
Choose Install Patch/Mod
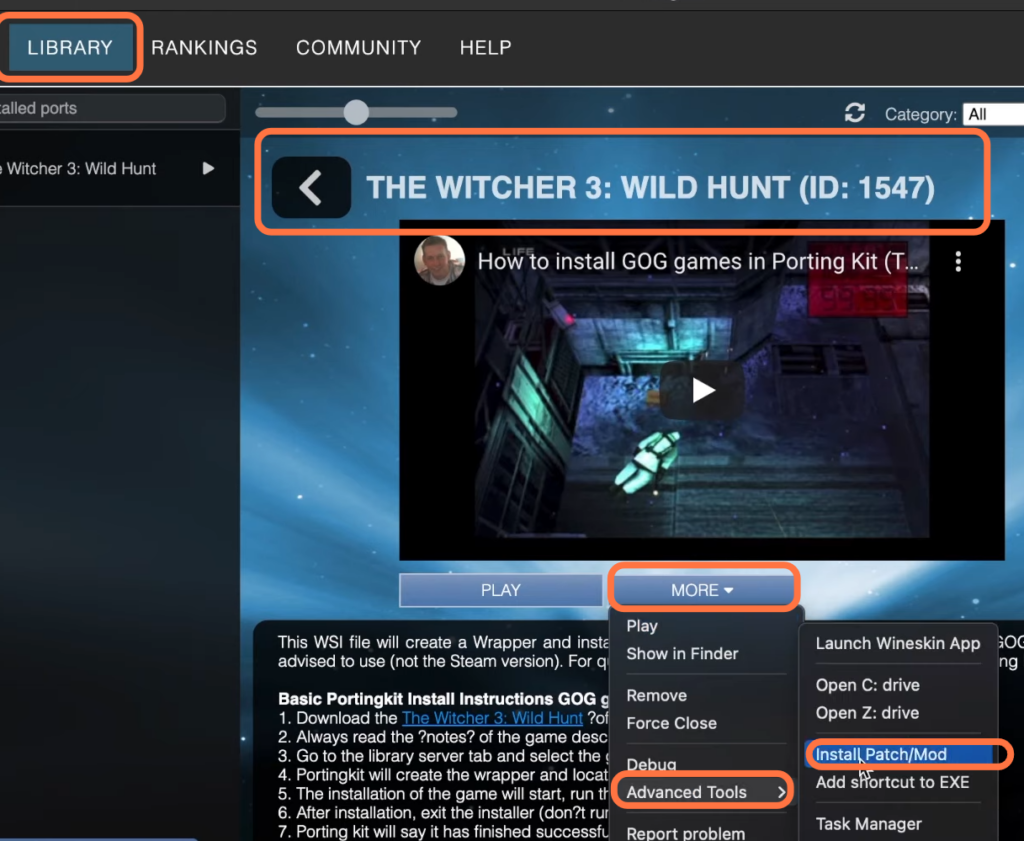pos(903,754)
